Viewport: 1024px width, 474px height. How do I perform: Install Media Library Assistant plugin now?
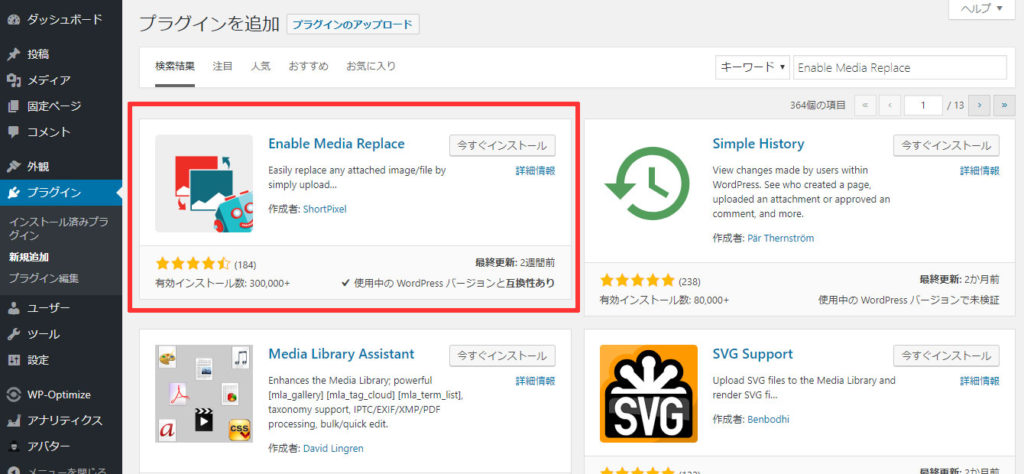(x=502, y=356)
